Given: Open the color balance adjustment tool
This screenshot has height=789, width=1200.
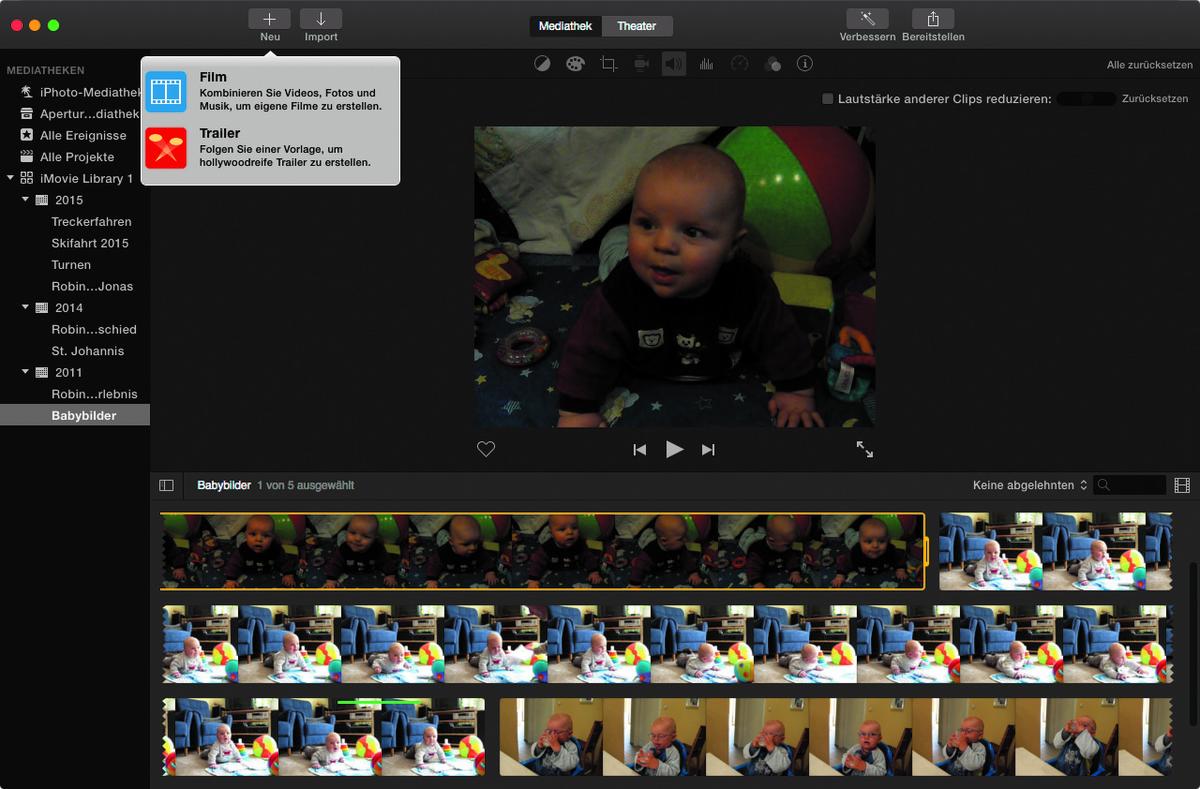Looking at the screenshot, I should point(542,64).
